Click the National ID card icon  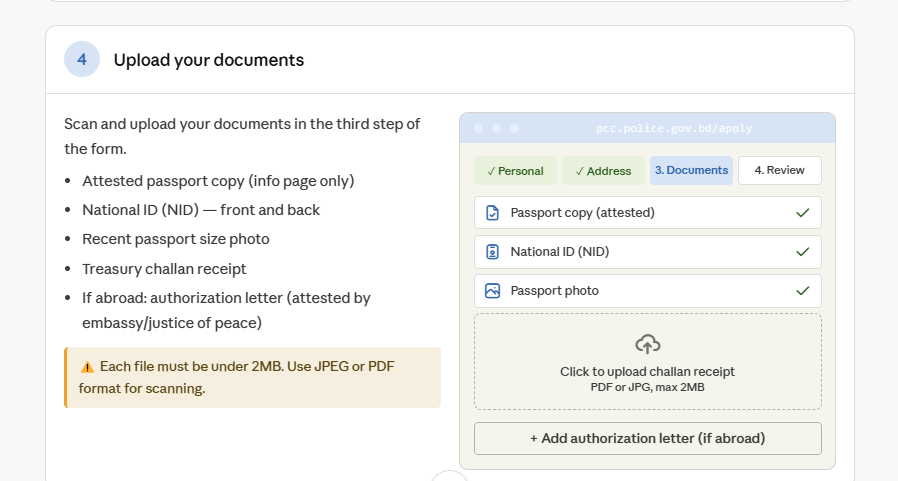(493, 252)
